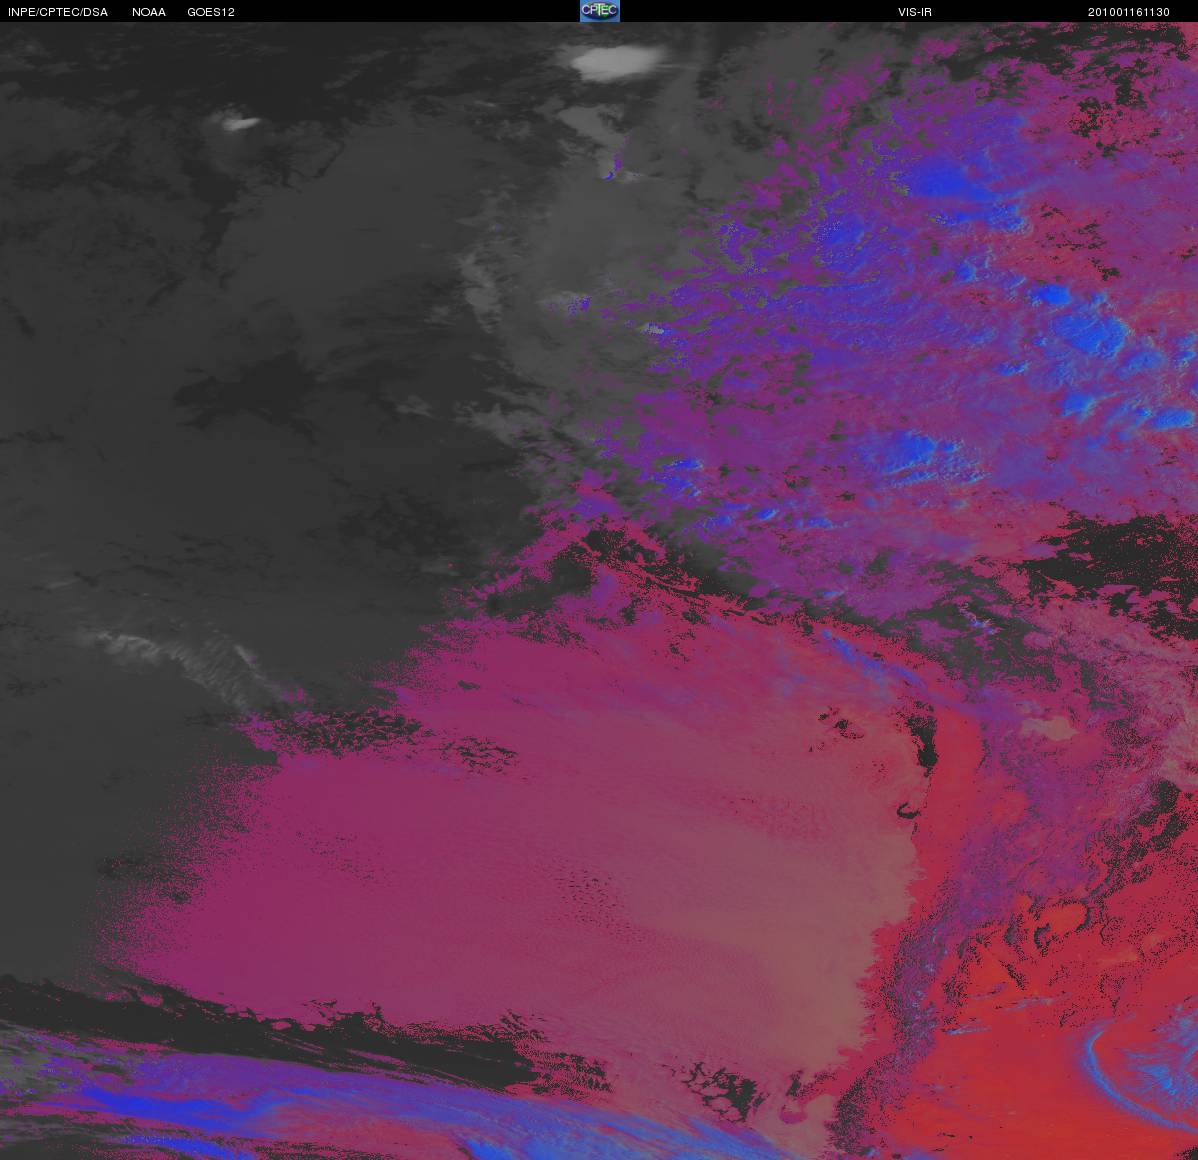This screenshot has width=1198, height=1160.
Task: Select the INPE/CPTEC/DSA header text
Action: click(x=58, y=12)
